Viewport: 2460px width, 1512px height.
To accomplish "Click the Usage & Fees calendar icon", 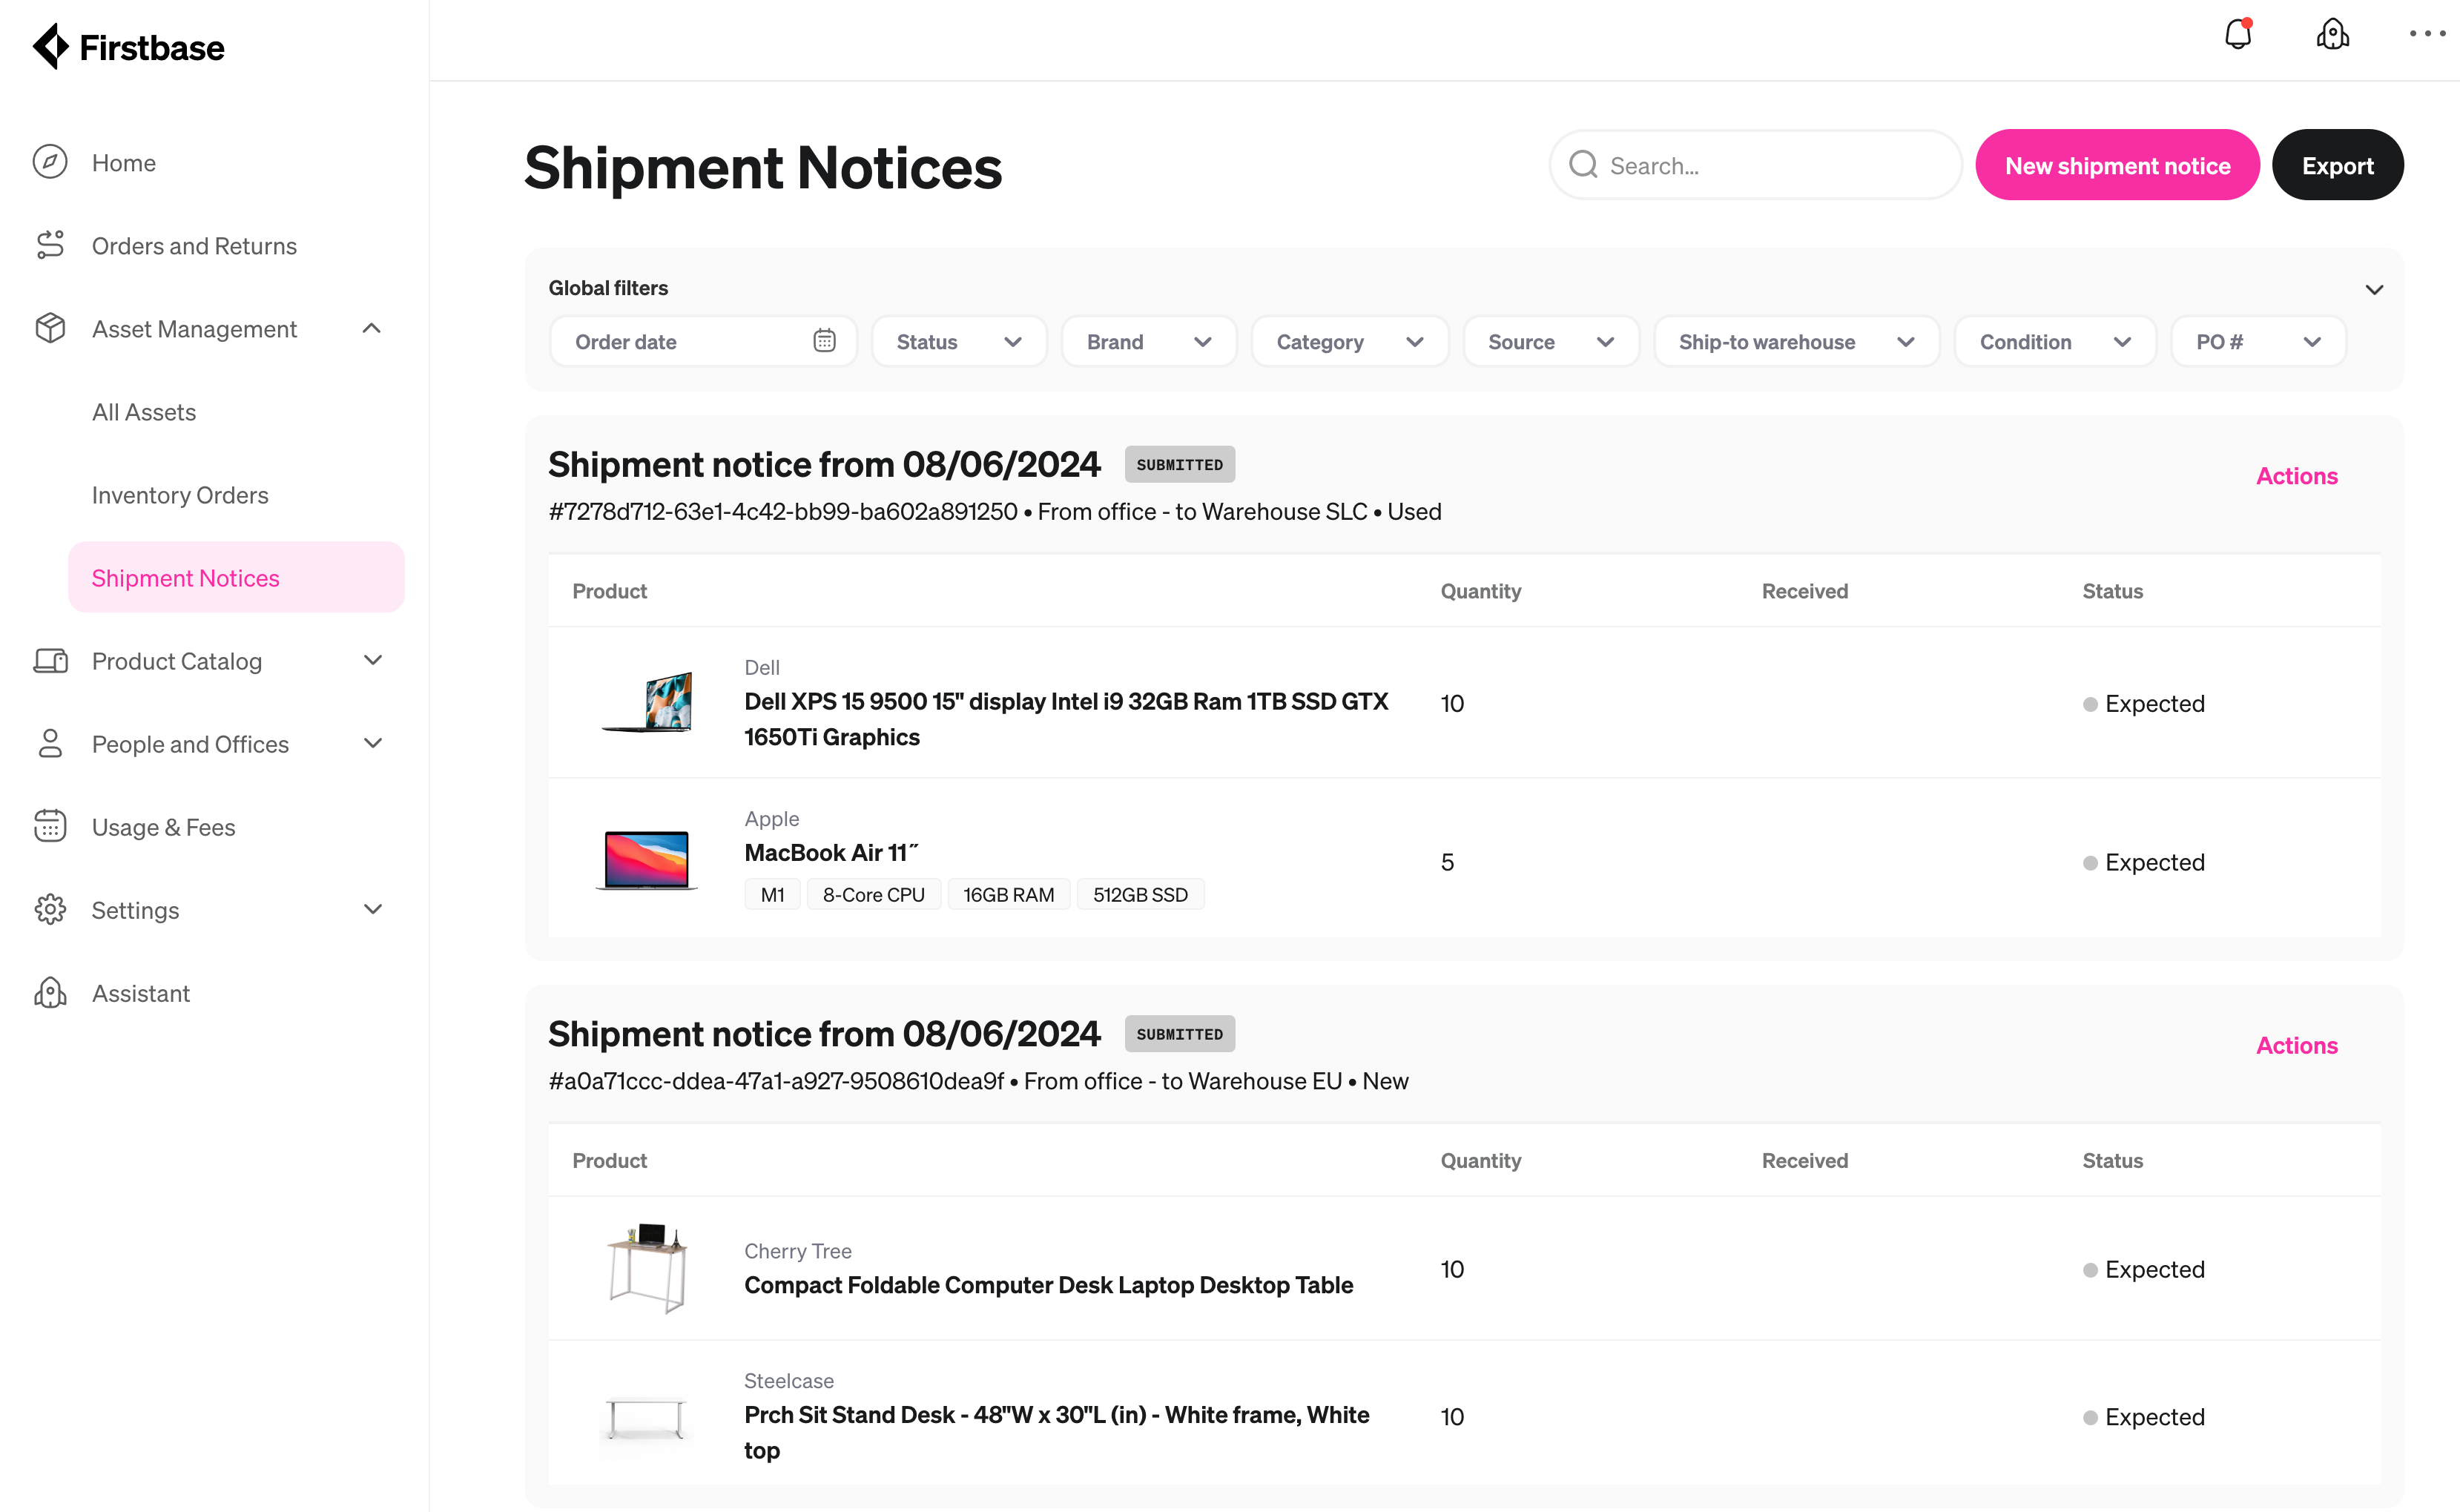I will click(50, 826).
